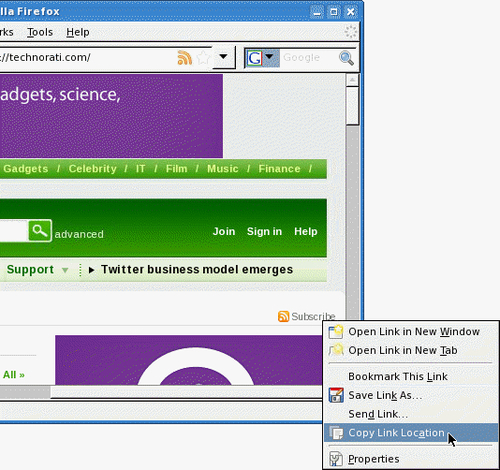Click the Help link in green header
Viewport: 500px width, 470px height.
tap(306, 231)
